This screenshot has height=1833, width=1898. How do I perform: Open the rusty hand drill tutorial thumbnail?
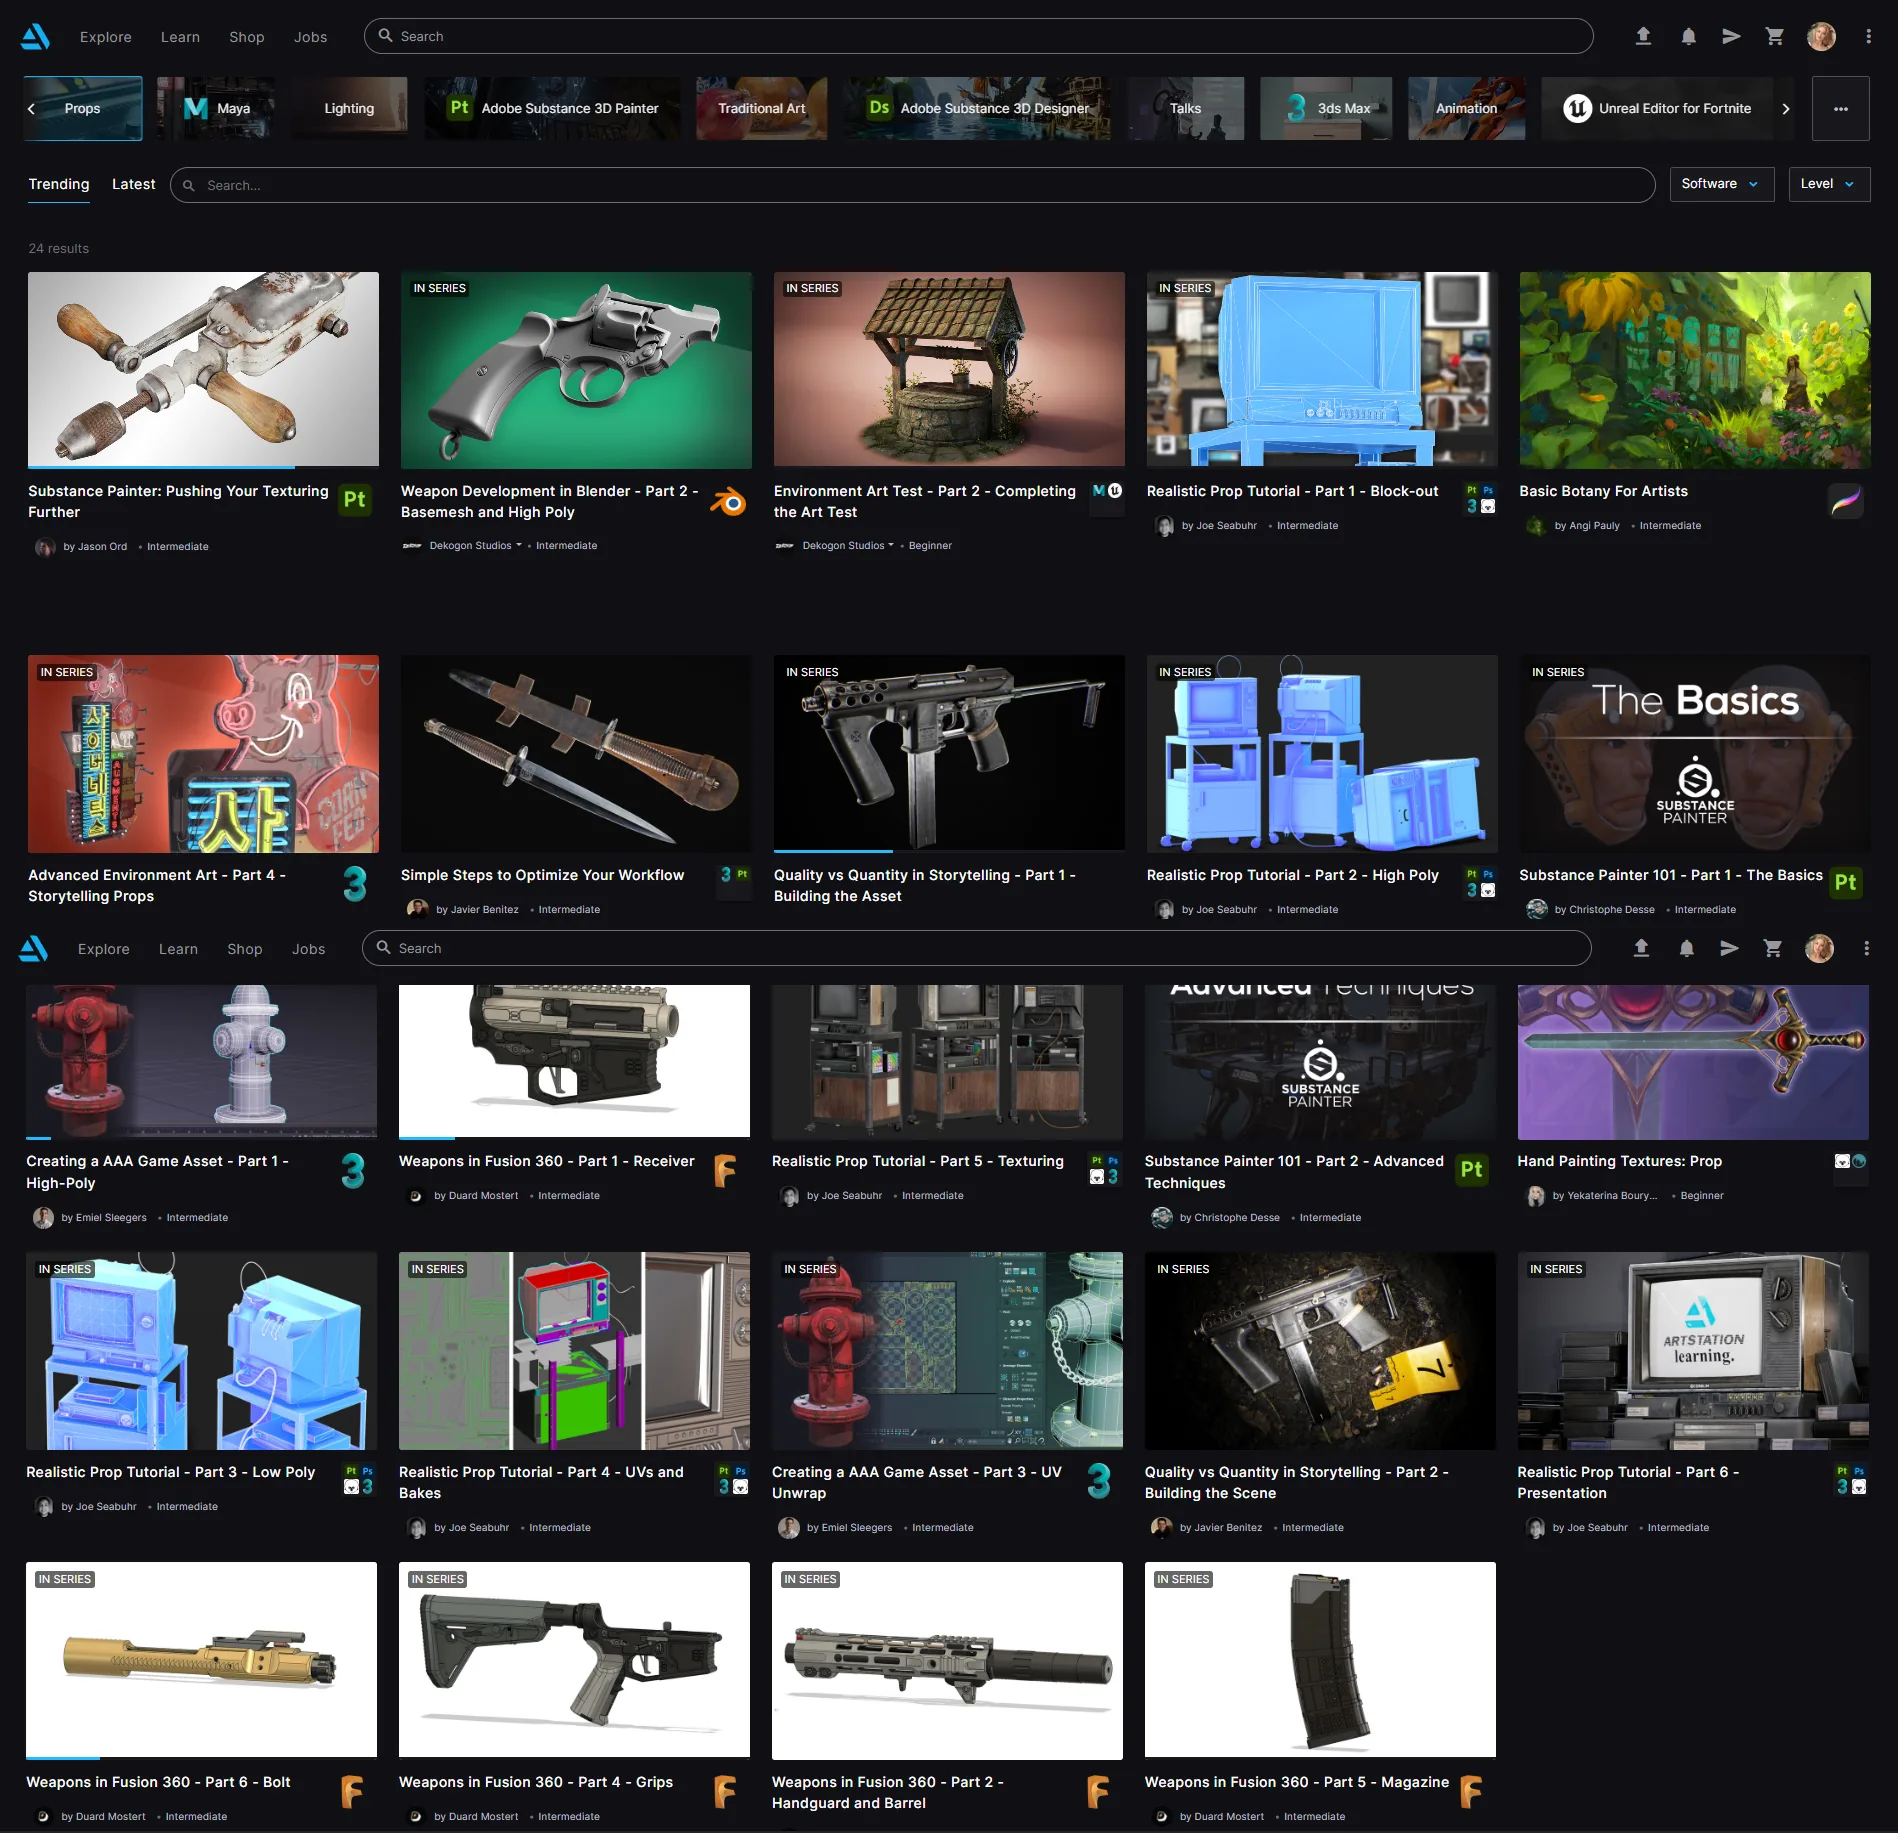[x=203, y=369]
